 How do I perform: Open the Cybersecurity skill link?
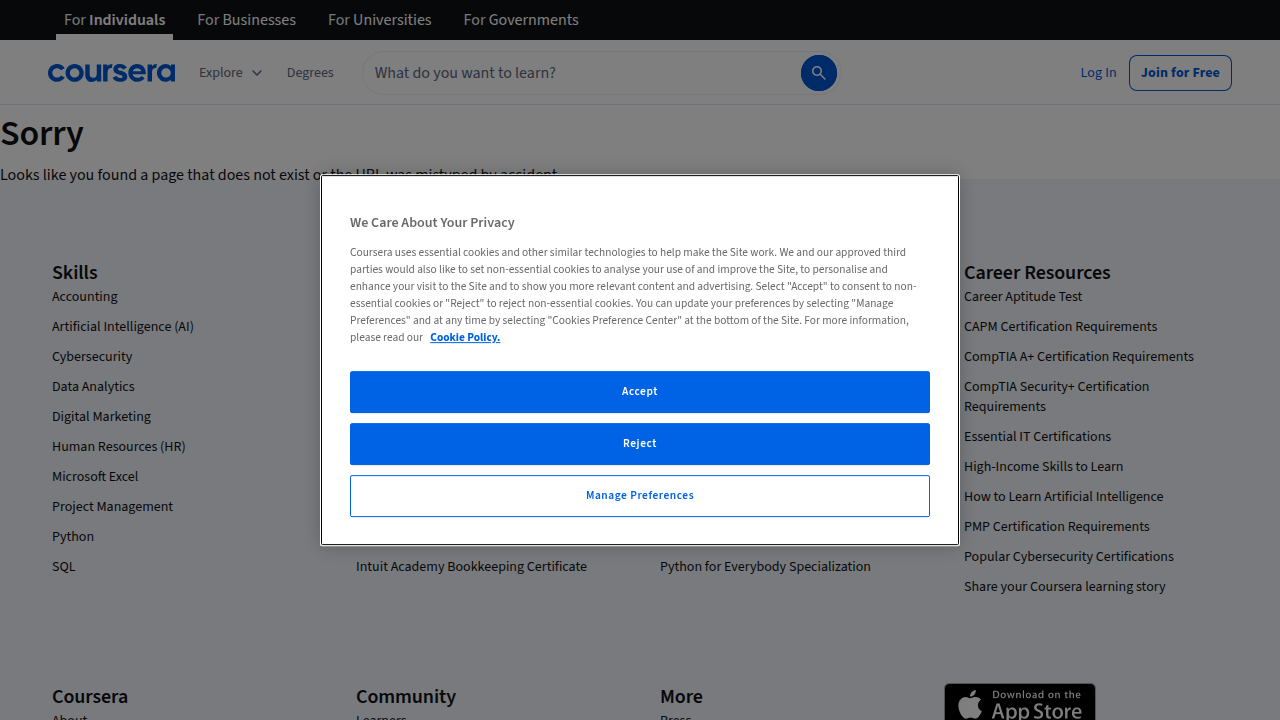pos(92,357)
